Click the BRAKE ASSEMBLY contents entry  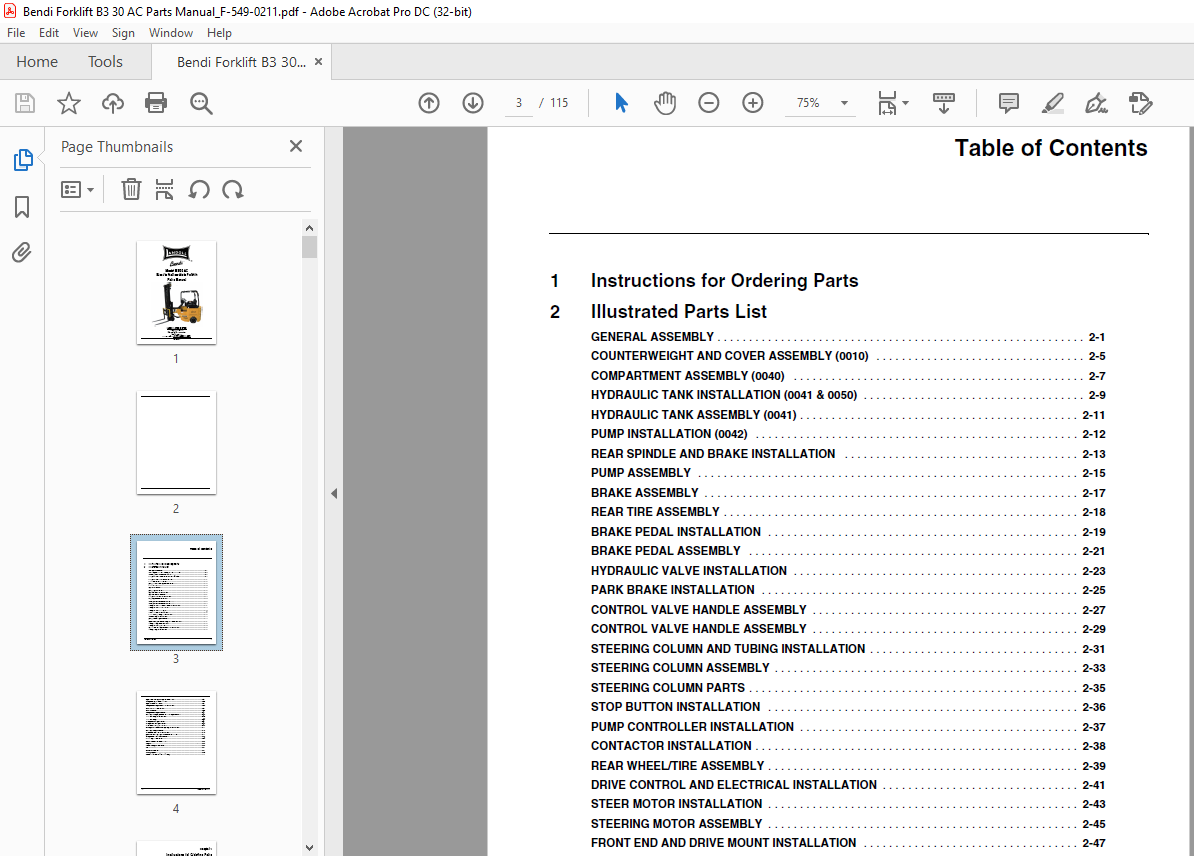pyautogui.click(x=848, y=493)
